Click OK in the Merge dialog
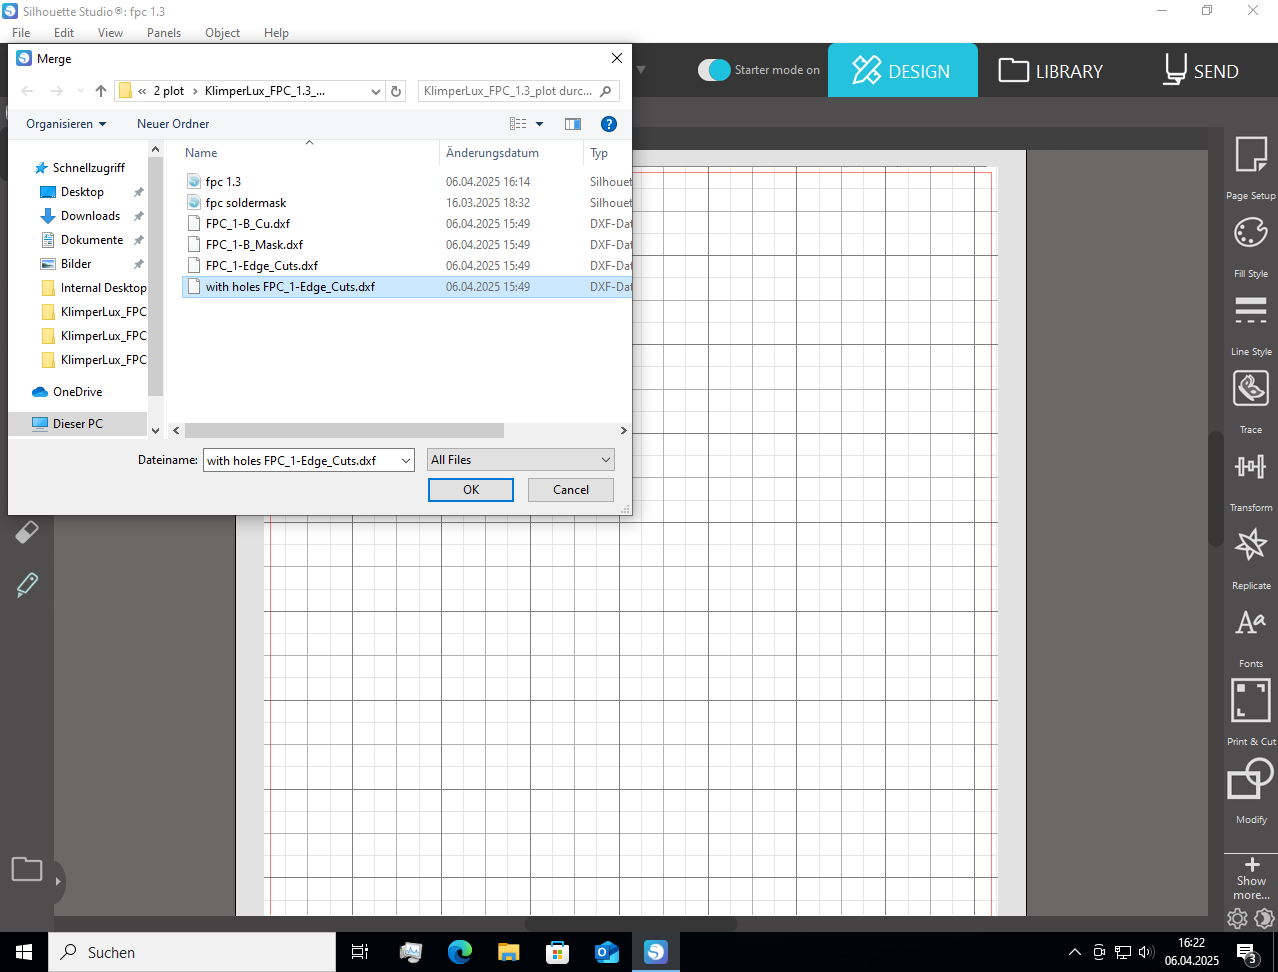The image size is (1278, 972). click(471, 490)
